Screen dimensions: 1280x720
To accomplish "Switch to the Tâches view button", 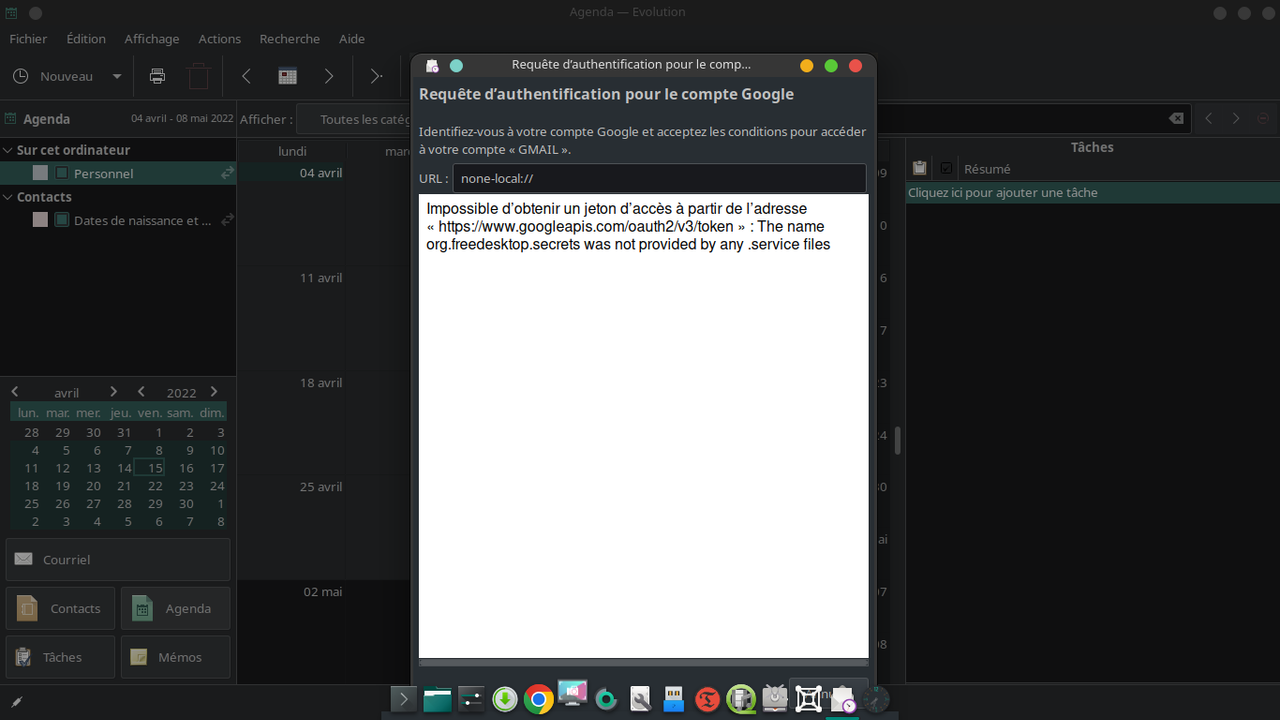I will (x=60, y=657).
